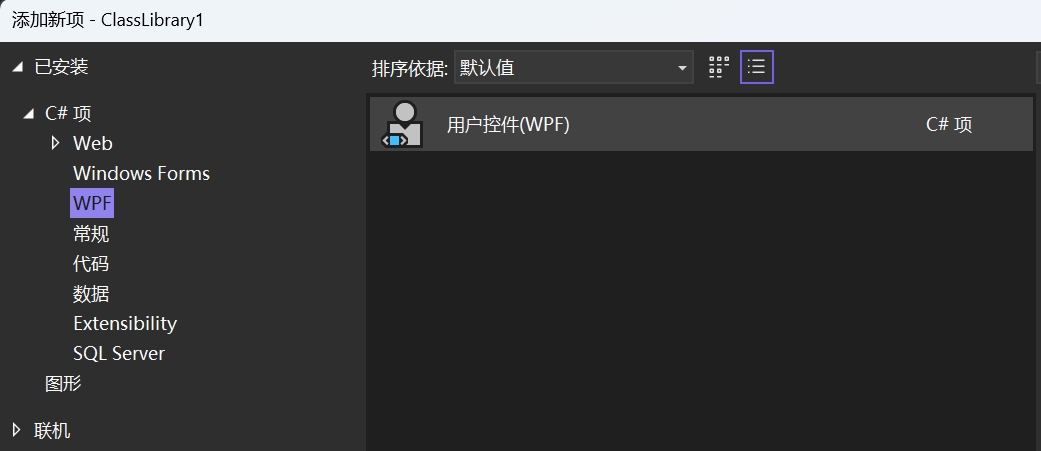Select the 代码 category

coord(91,264)
